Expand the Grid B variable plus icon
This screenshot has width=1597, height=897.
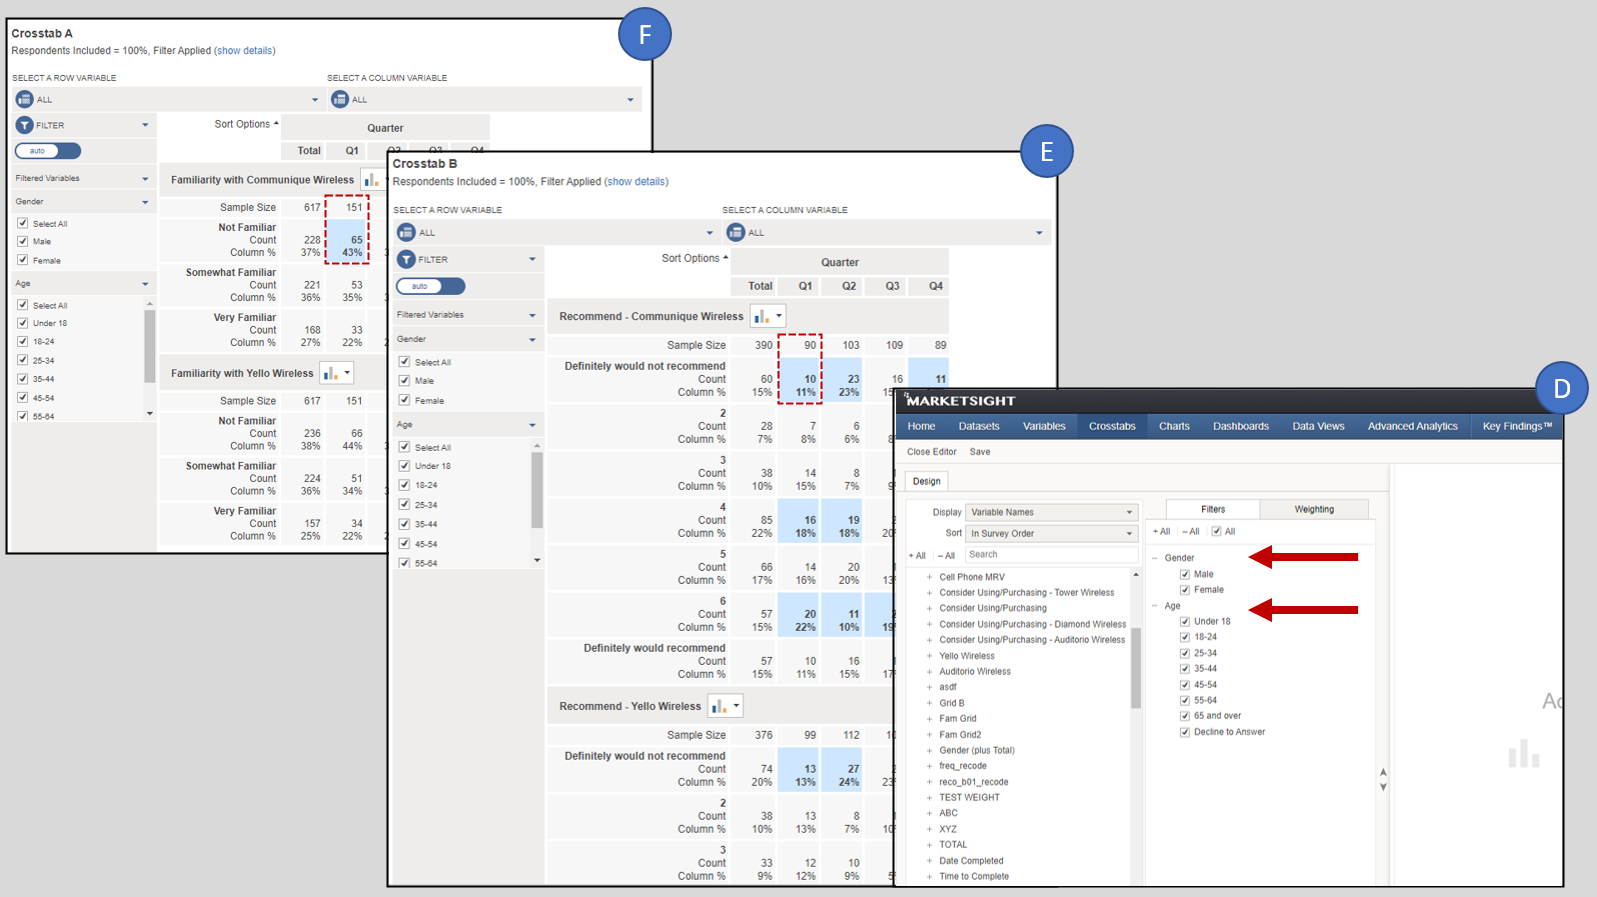pyautogui.click(x=929, y=703)
